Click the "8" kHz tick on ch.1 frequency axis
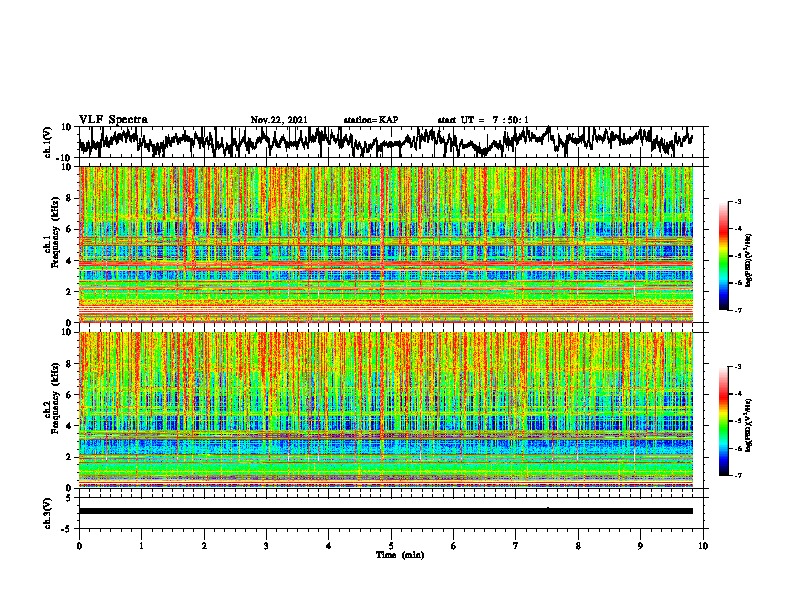Screen dimensions: 792x612 pos(71,198)
